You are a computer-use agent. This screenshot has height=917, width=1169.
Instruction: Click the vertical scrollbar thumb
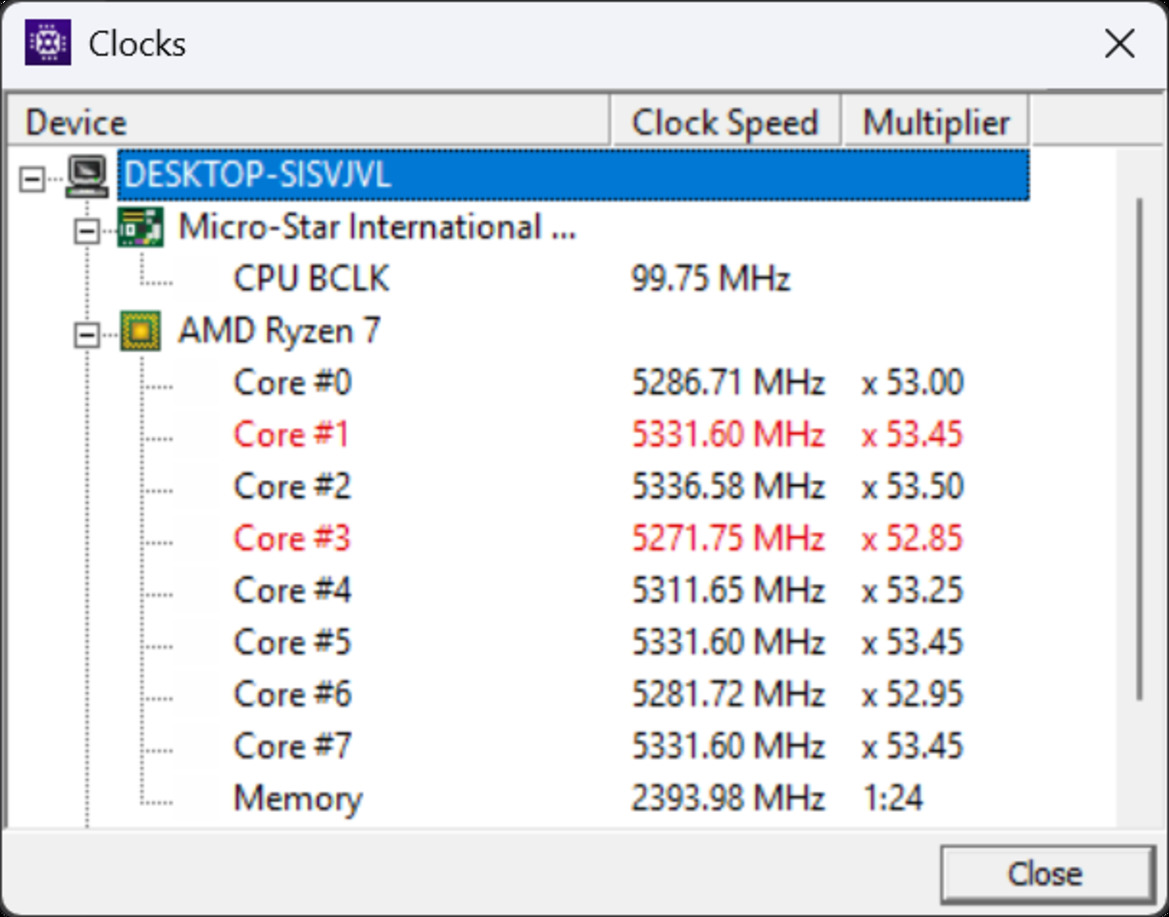pyautogui.click(x=1139, y=450)
